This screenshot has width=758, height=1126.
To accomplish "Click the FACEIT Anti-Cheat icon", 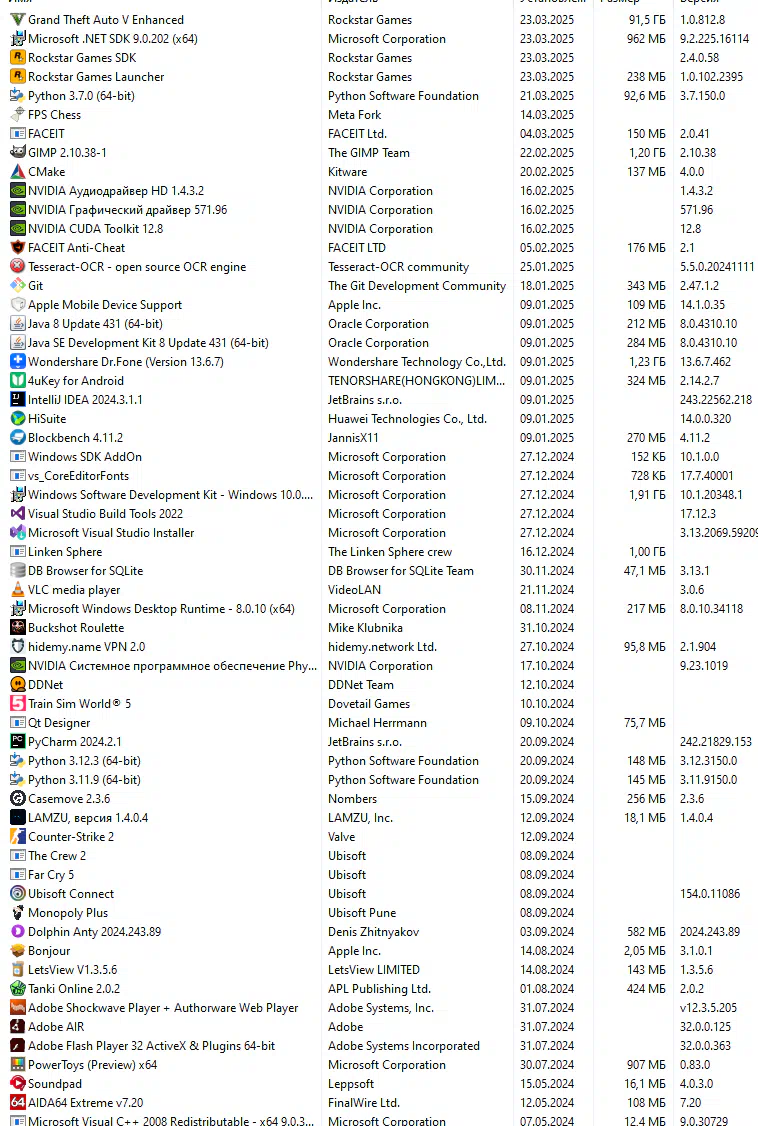I will click(17, 248).
